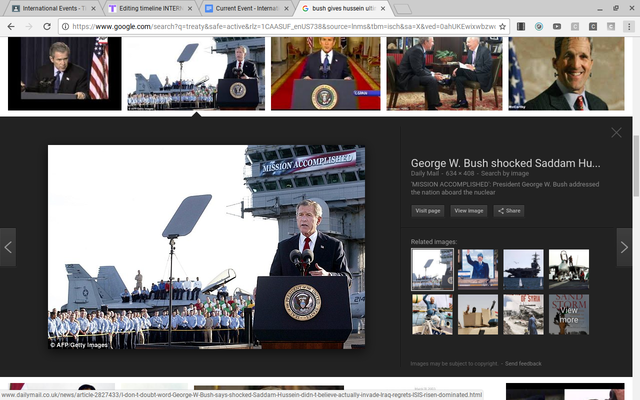Open related image of aircraft carrier at sea
640x400 pixels.
(523, 269)
